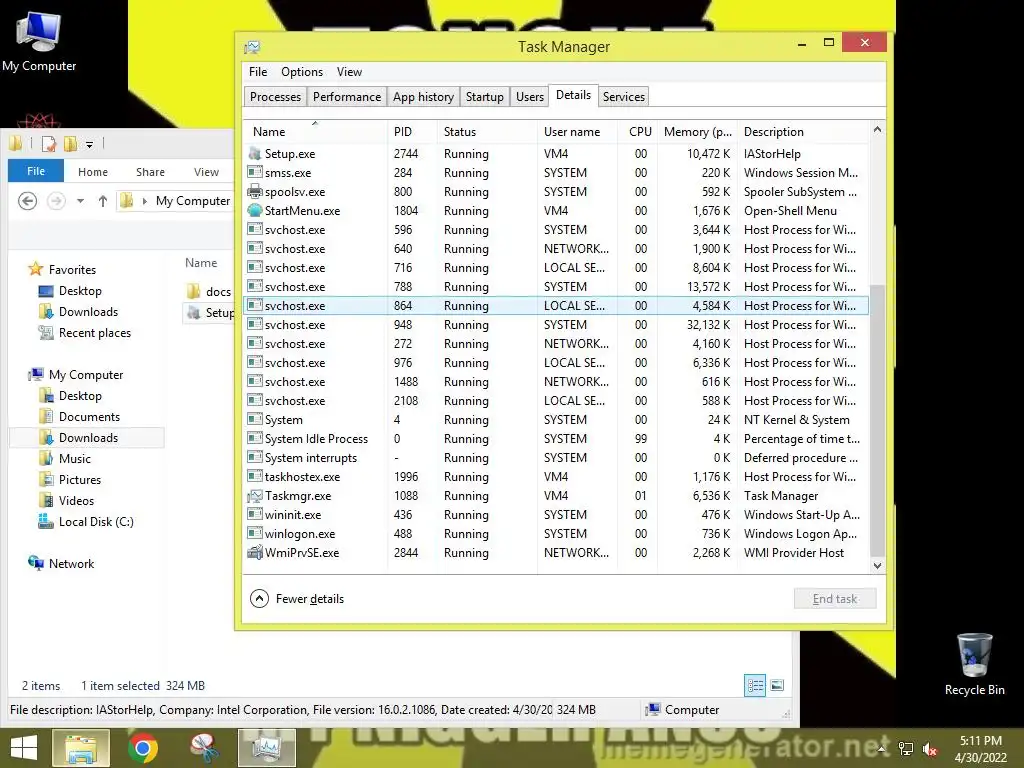Screen dimensions: 1024x768
Task: Sort processes by the CPU column header
Action: coord(638,131)
